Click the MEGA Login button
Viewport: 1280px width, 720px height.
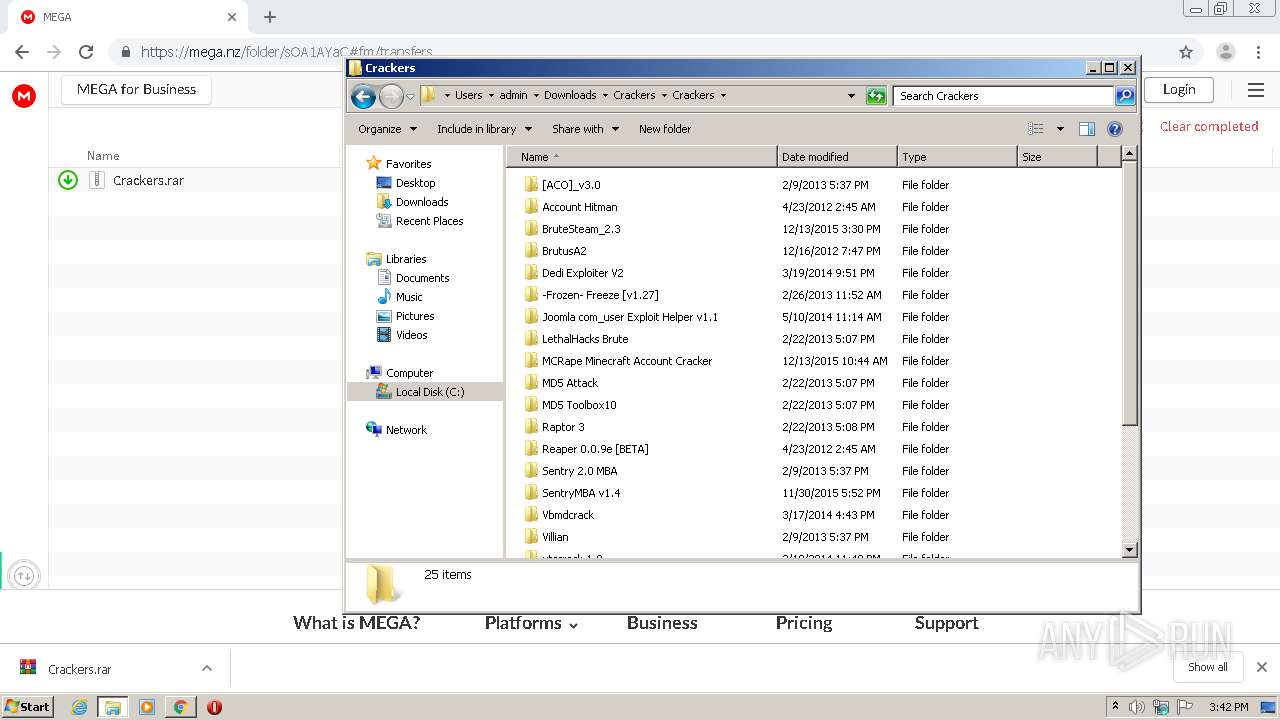pyautogui.click(x=1179, y=89)
